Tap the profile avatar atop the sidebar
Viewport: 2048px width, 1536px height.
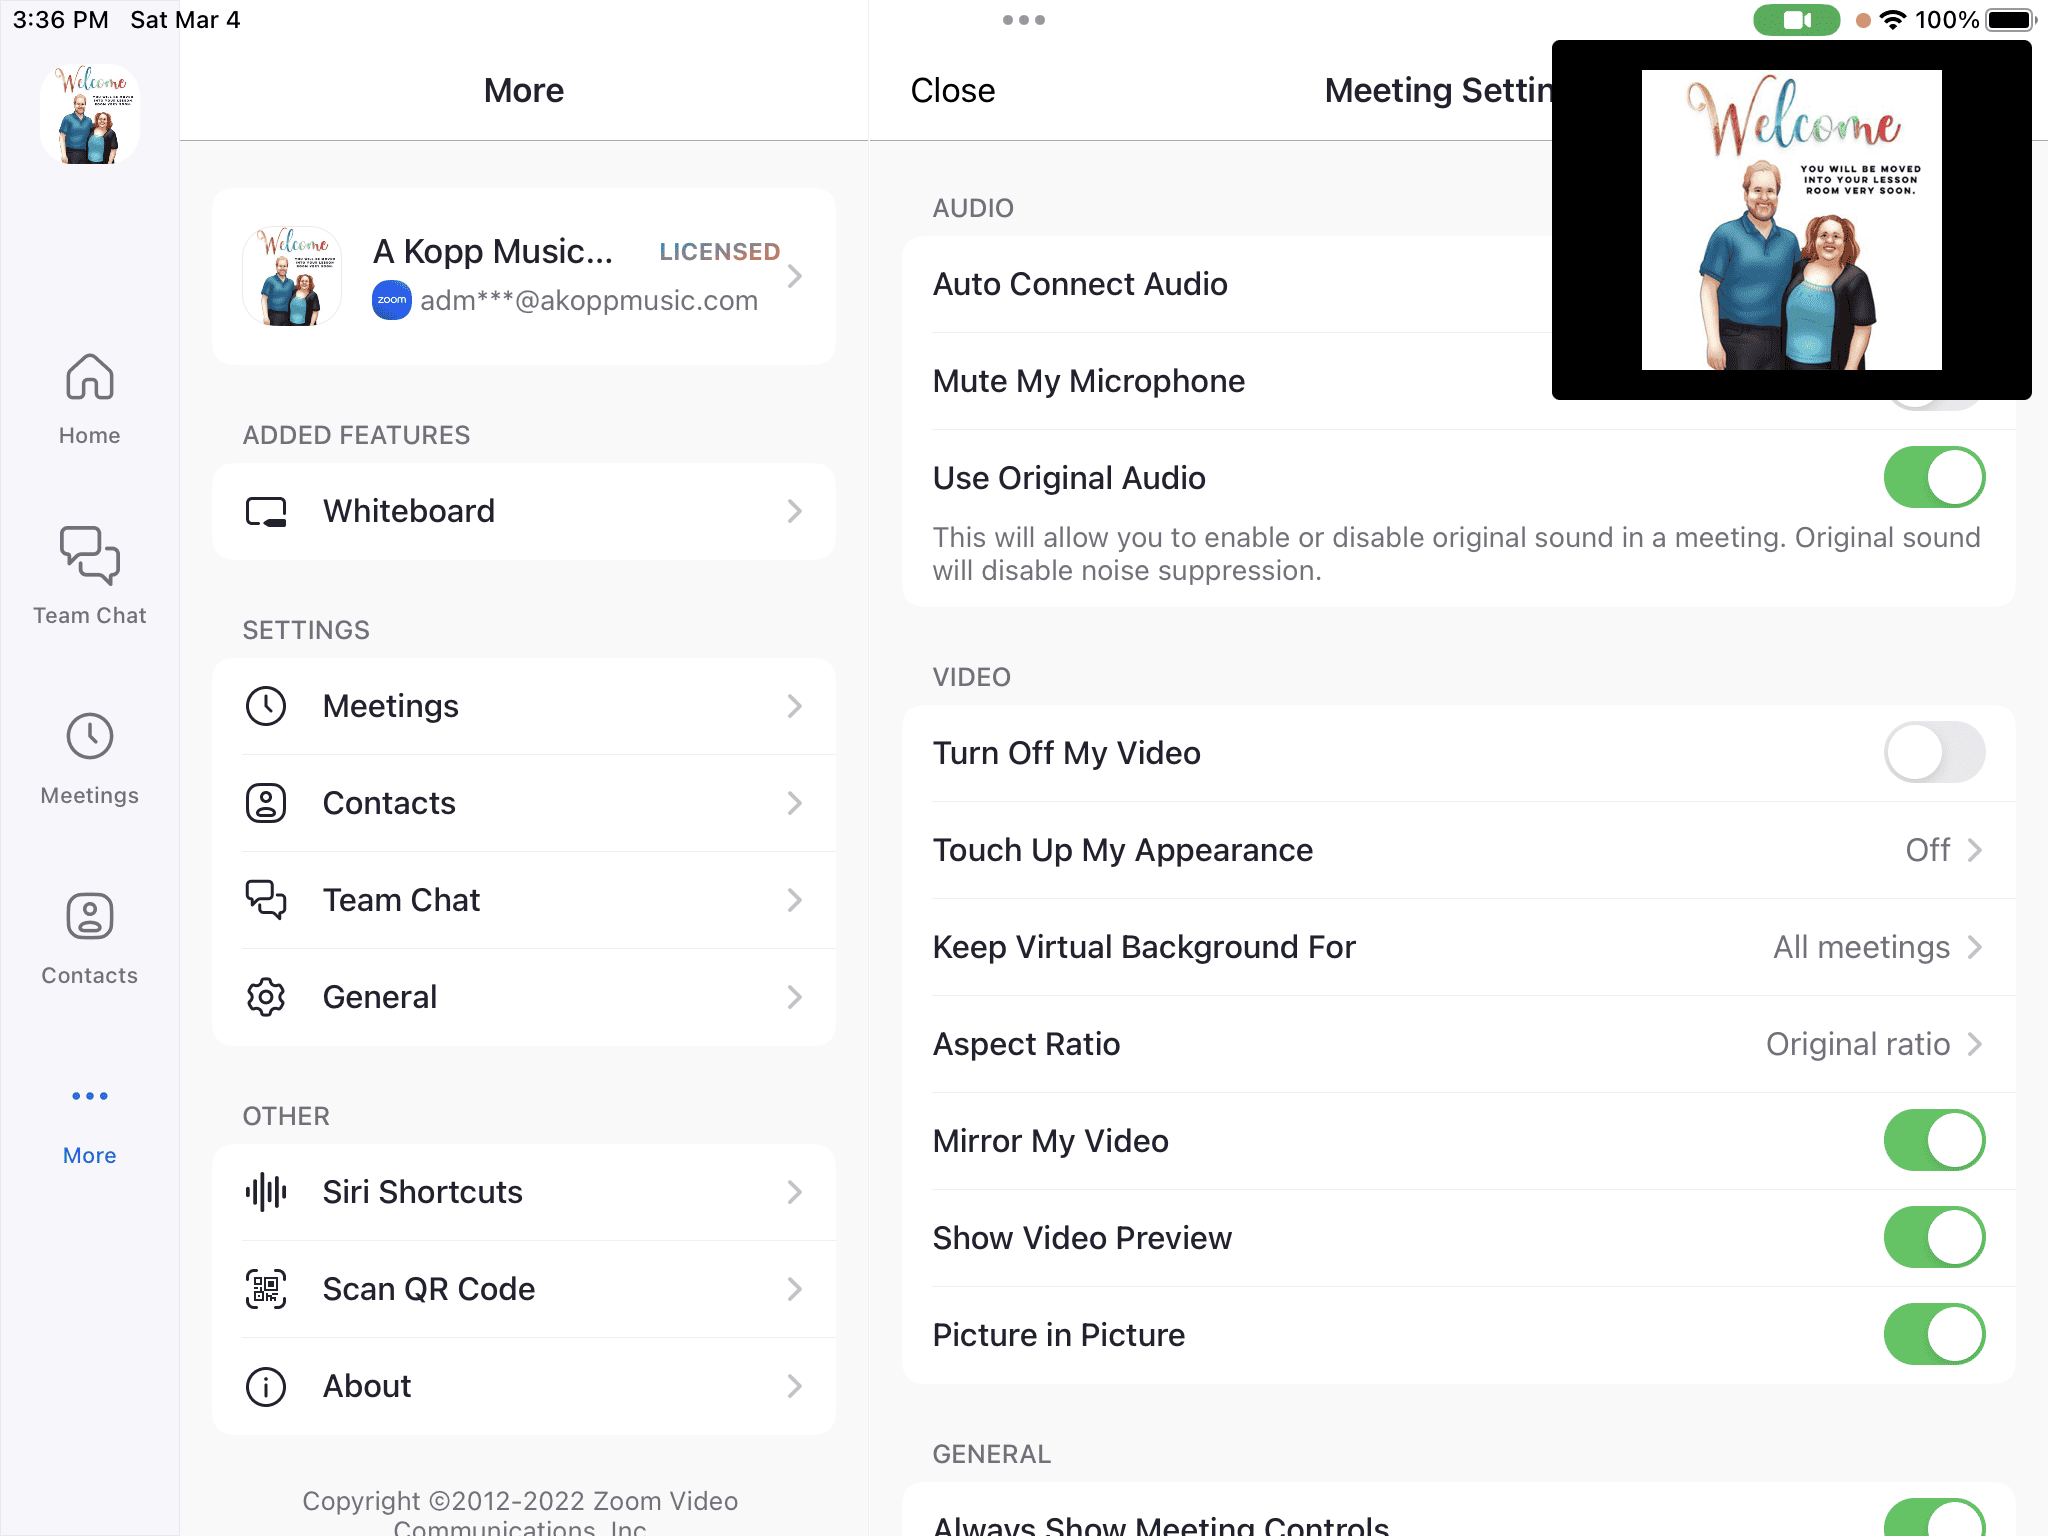(x=90, y=113)
